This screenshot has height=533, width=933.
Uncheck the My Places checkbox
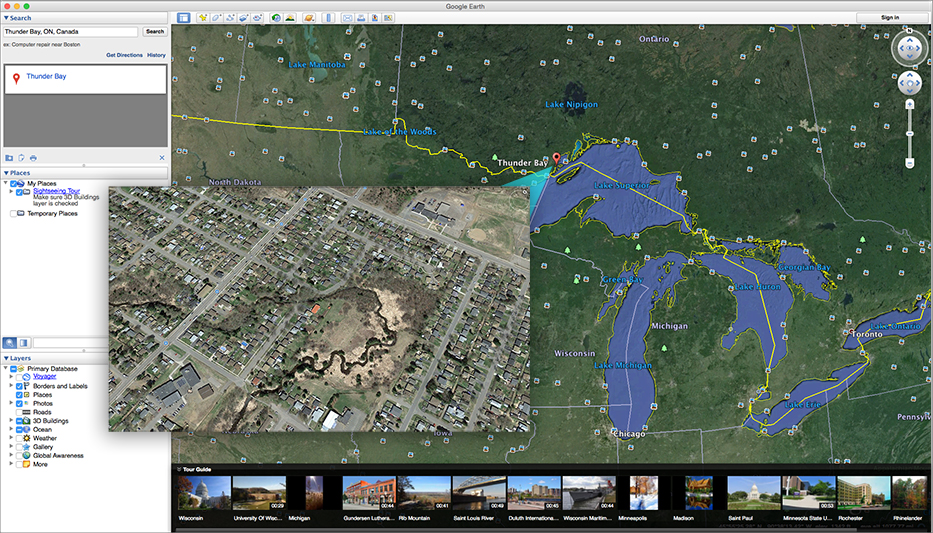pos(13,184)
